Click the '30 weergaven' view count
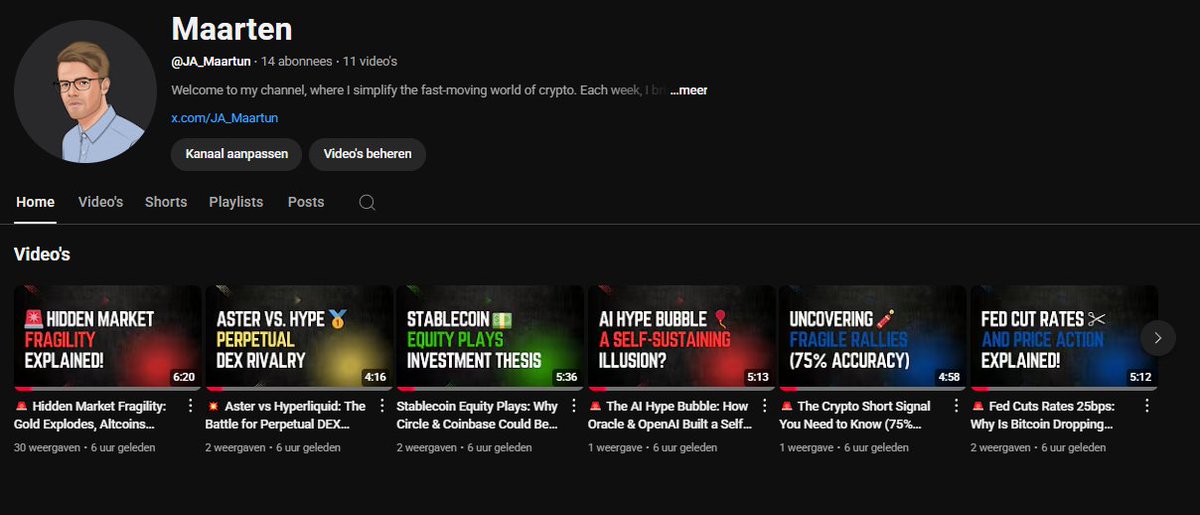1200x515 pixels. [x=46, y=447]
